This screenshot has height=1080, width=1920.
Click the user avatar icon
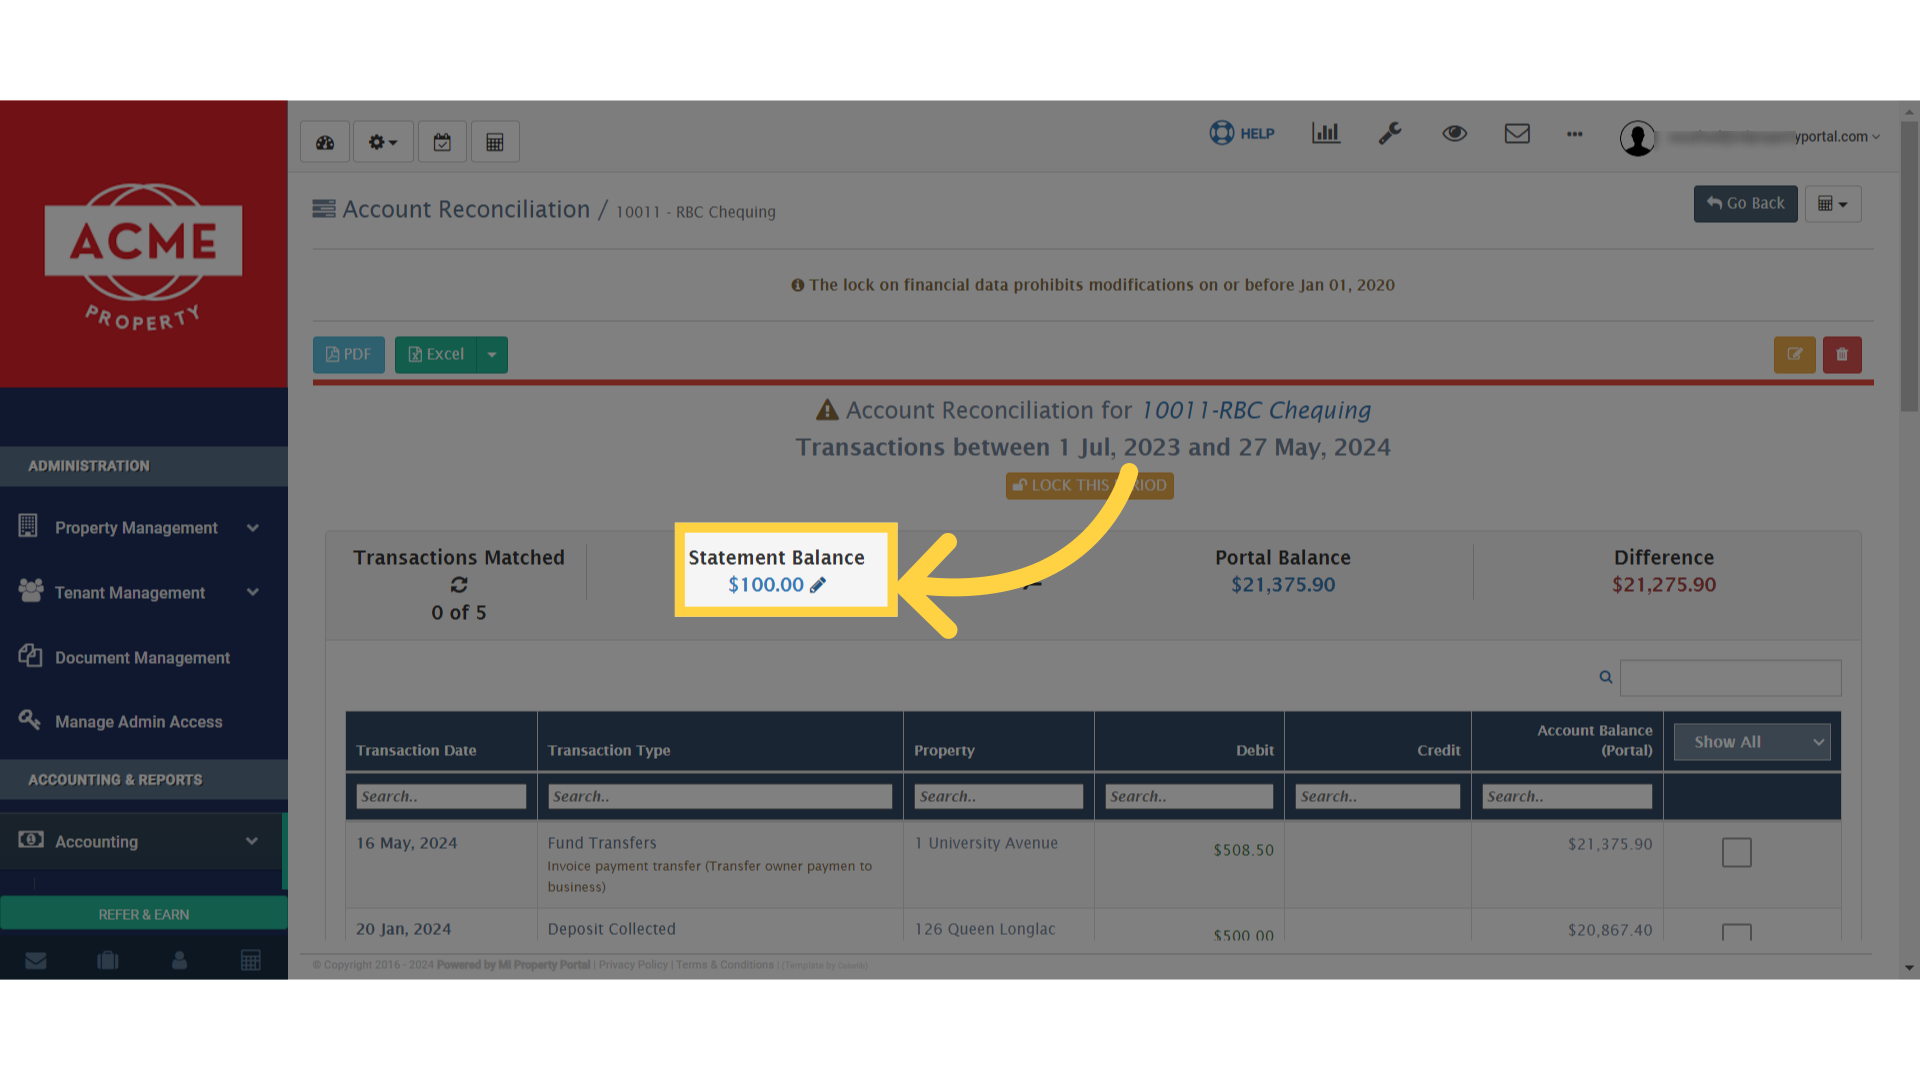[x=1637, y=138]
